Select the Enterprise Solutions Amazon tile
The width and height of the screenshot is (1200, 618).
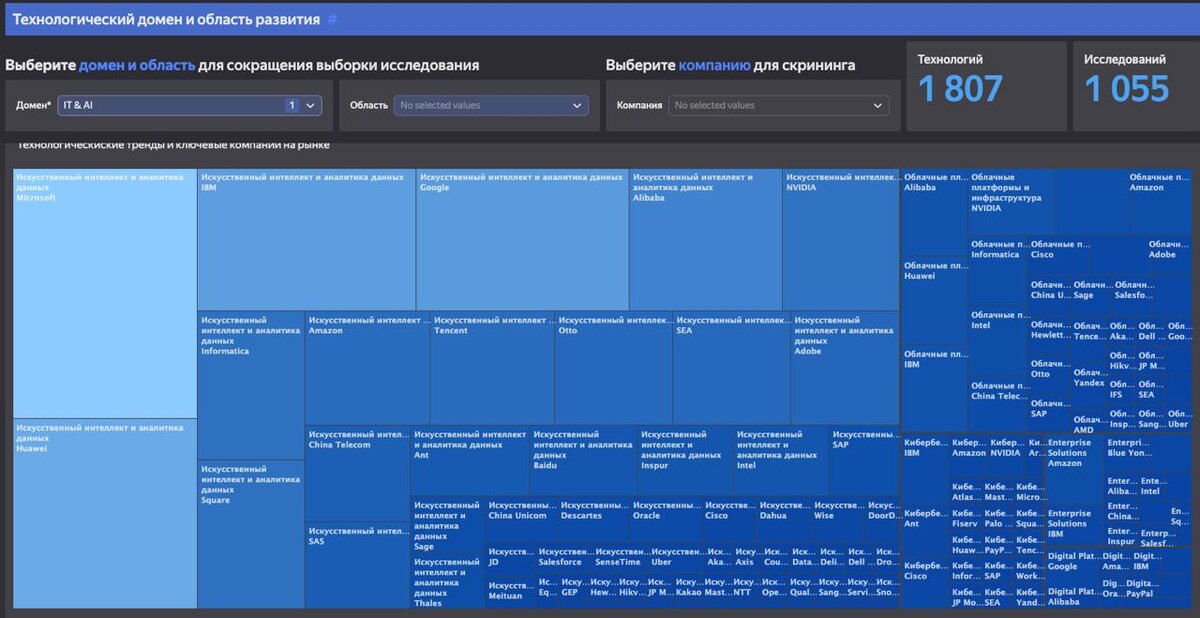click(x=1074, y=469)
